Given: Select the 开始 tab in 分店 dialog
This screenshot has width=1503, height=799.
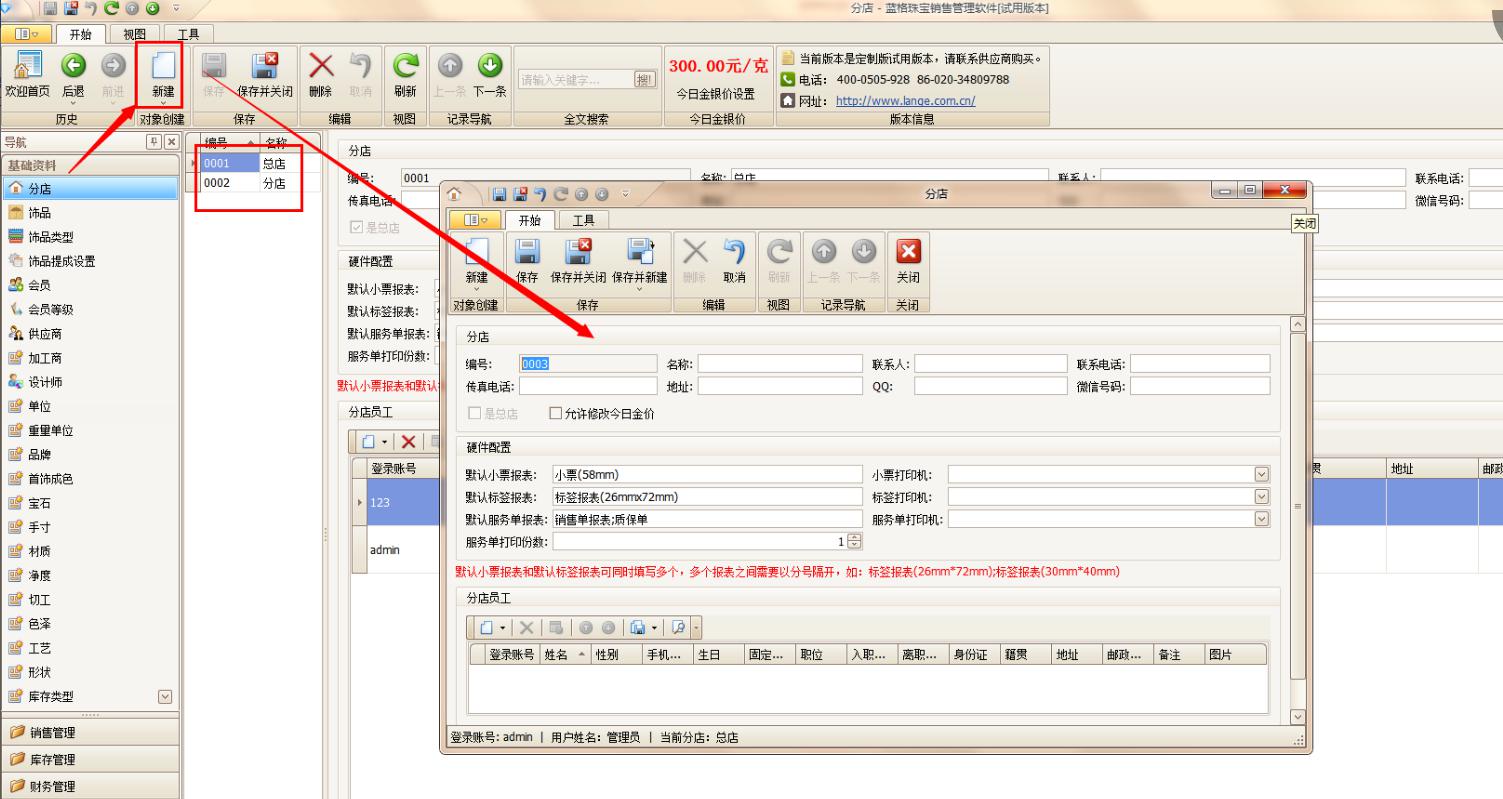Looking at the screenshot, I should [x=529, y=220].
